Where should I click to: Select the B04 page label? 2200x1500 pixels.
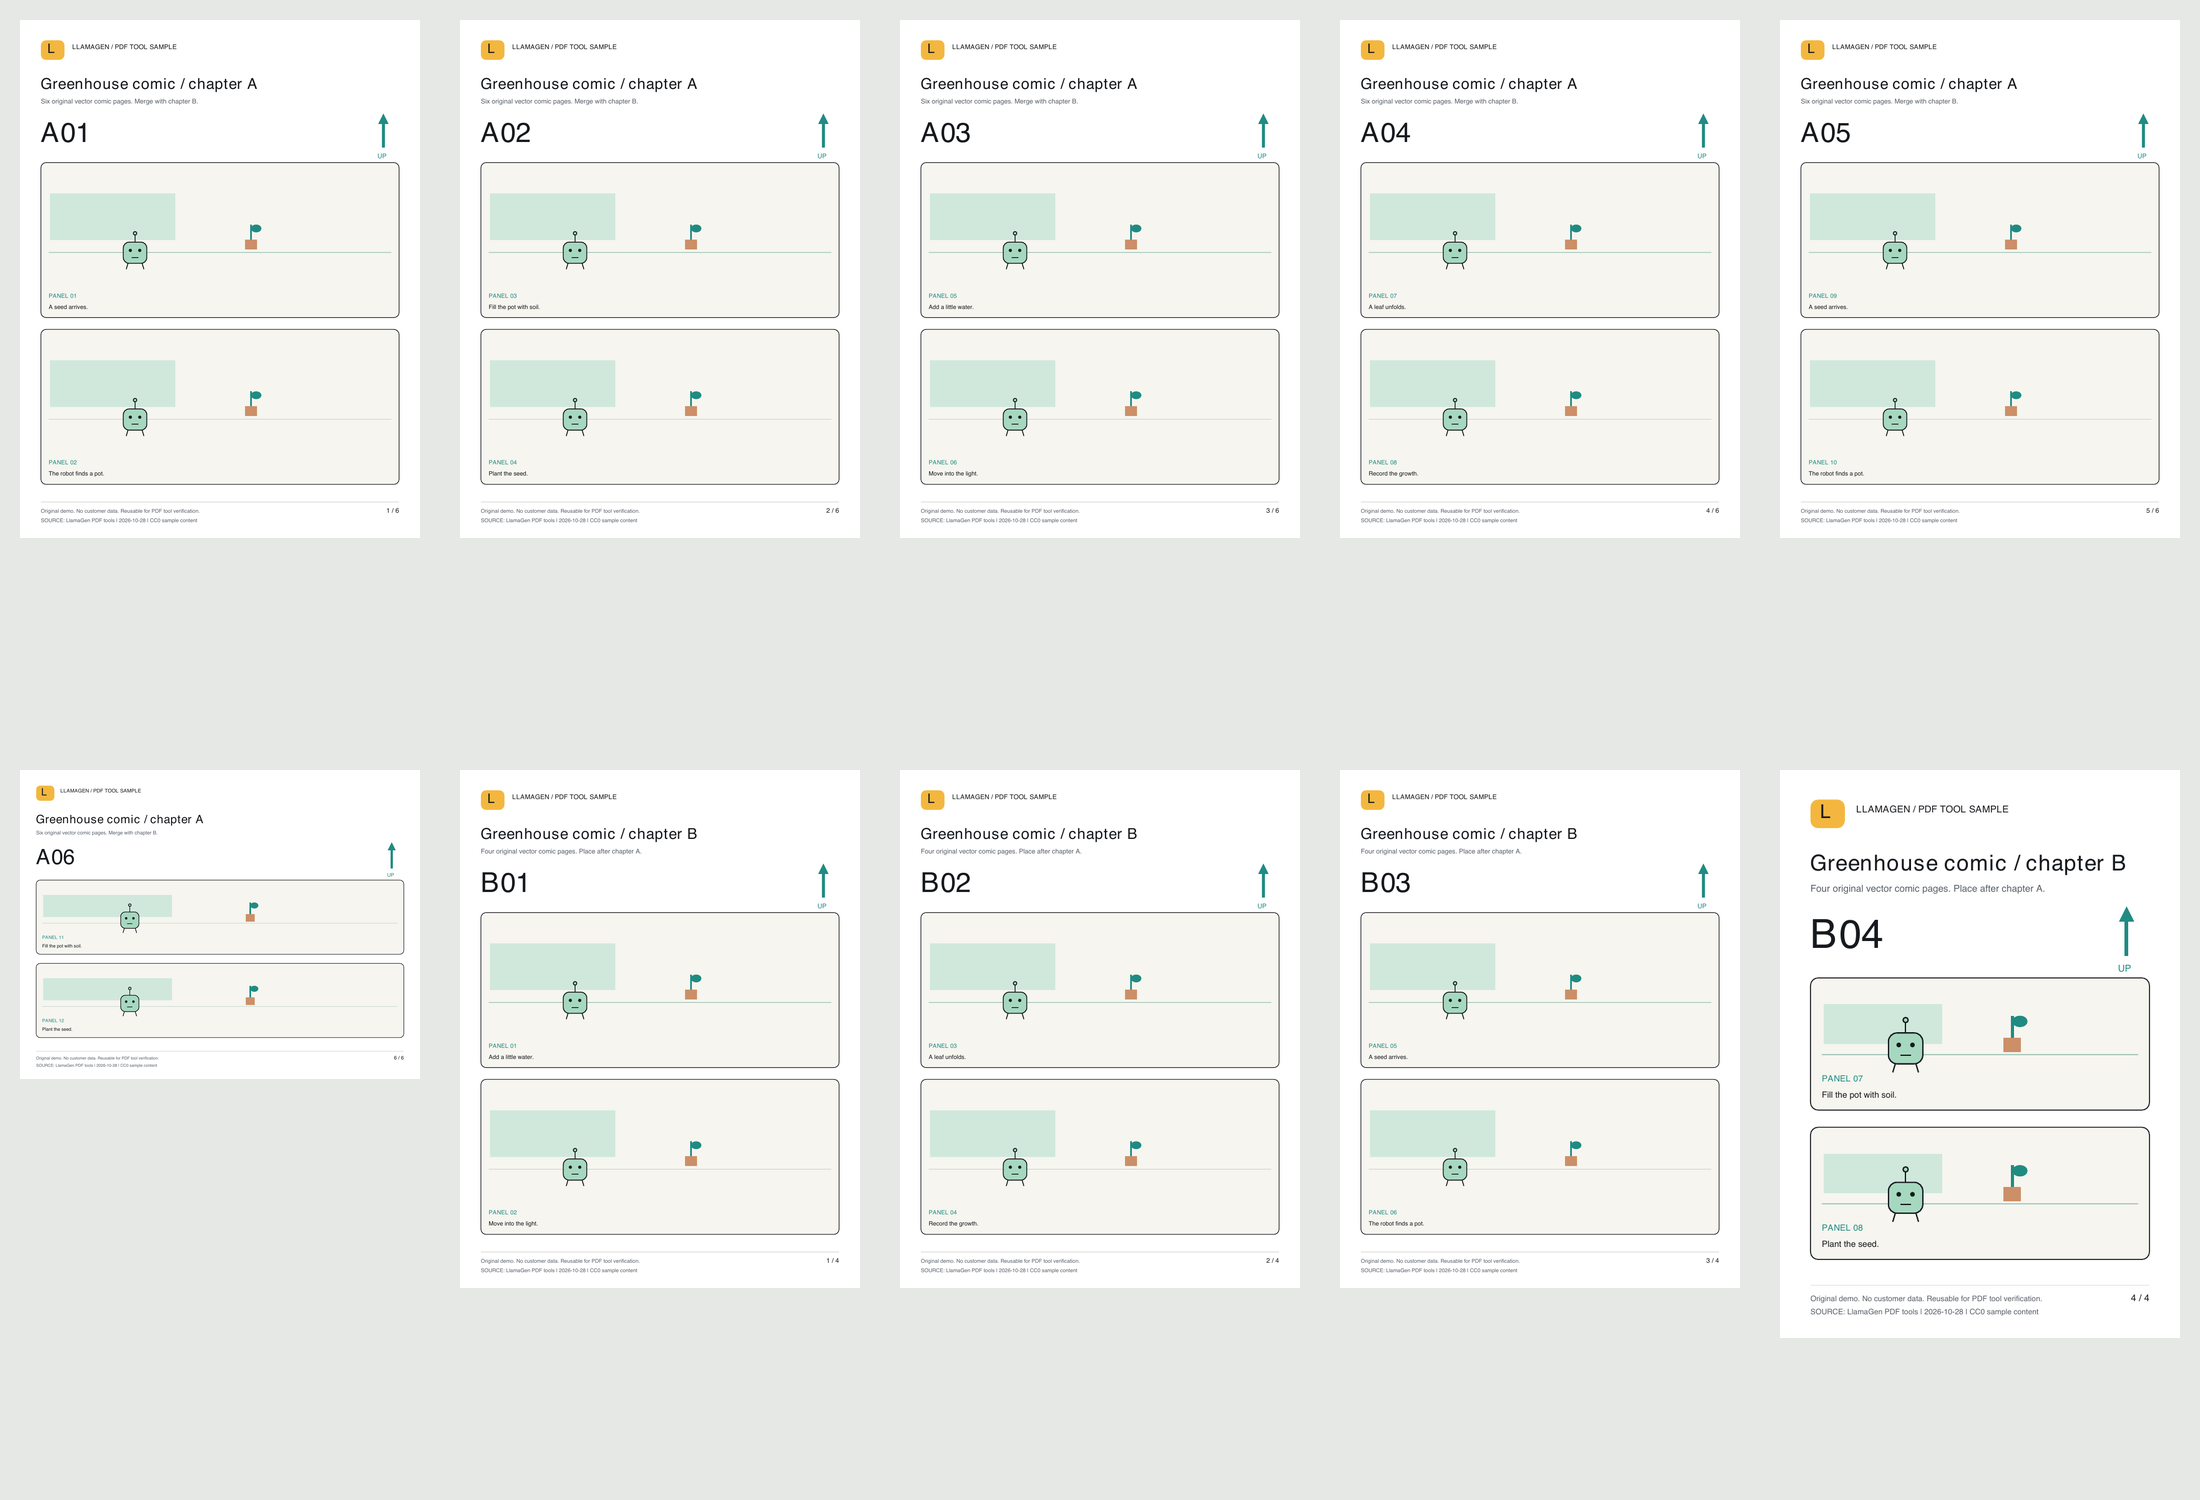pos(1846,935)
